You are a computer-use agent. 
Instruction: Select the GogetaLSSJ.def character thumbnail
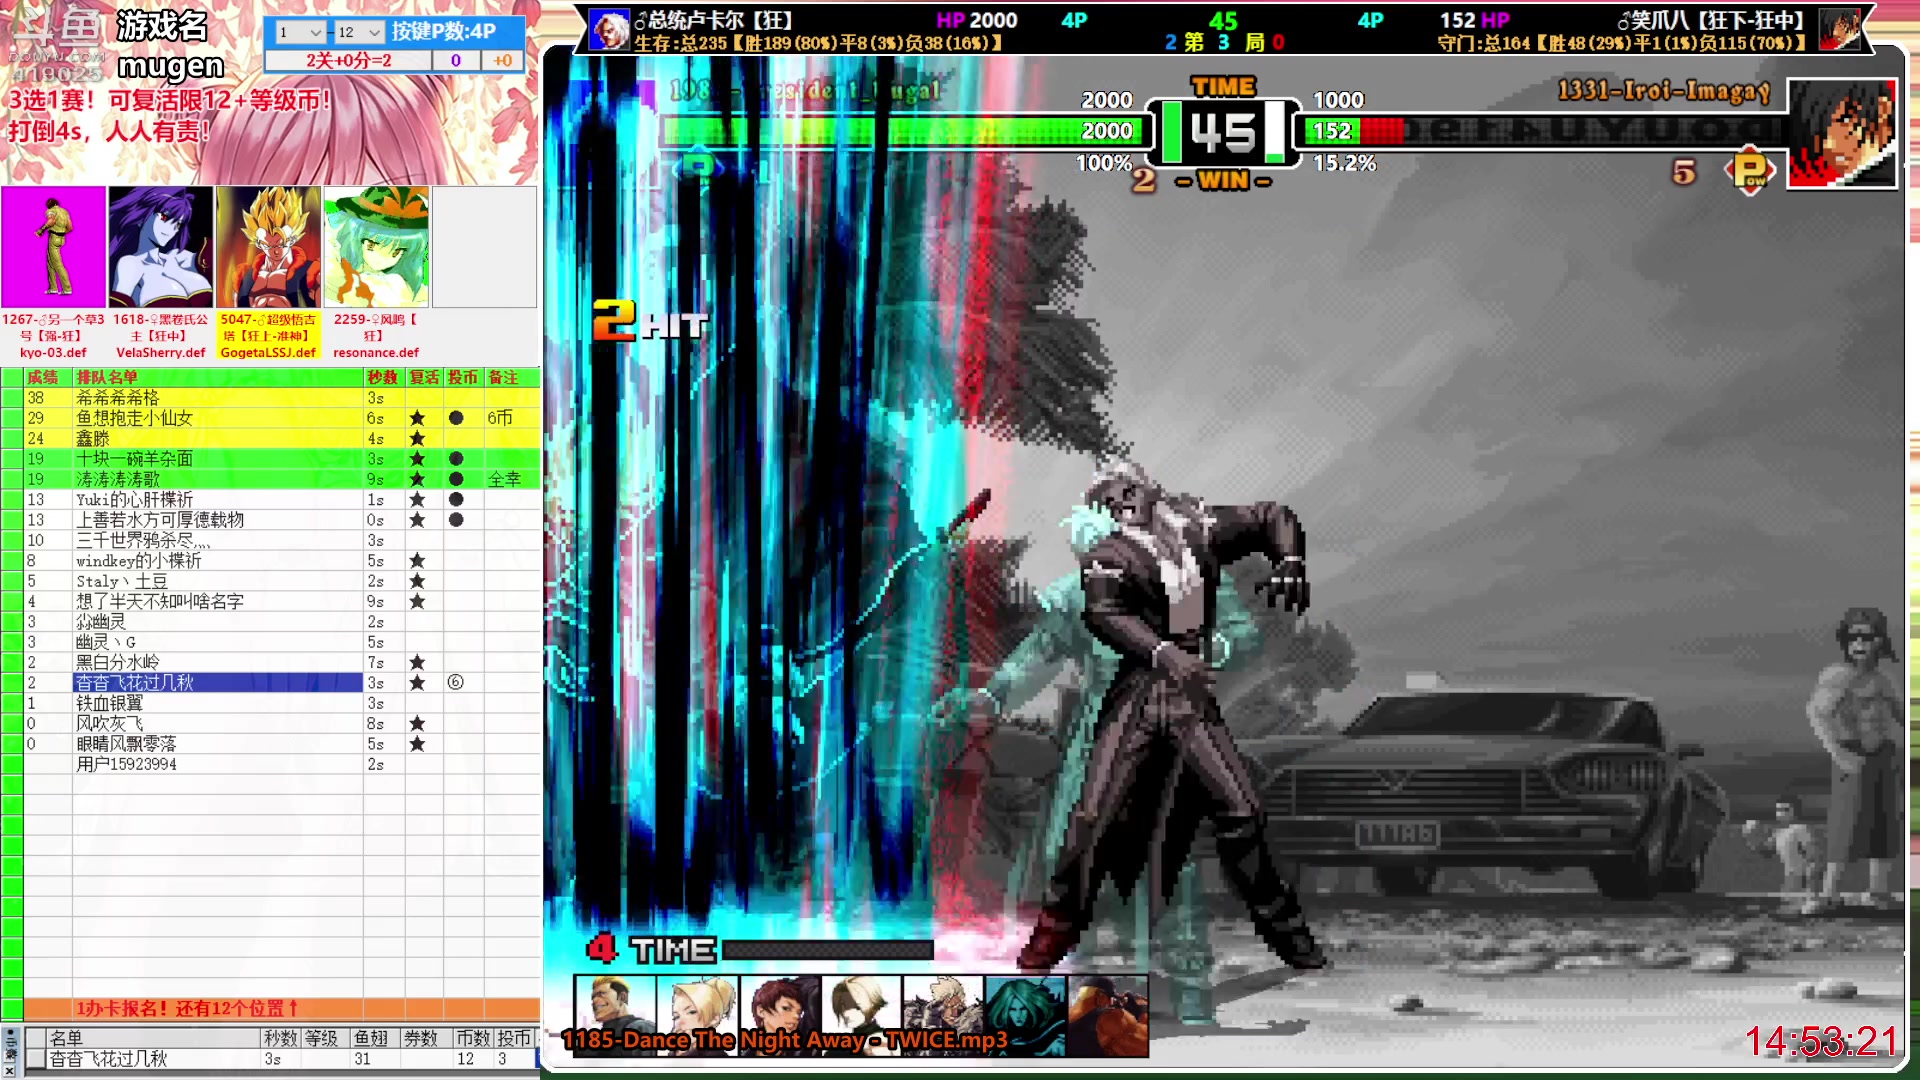268,247
